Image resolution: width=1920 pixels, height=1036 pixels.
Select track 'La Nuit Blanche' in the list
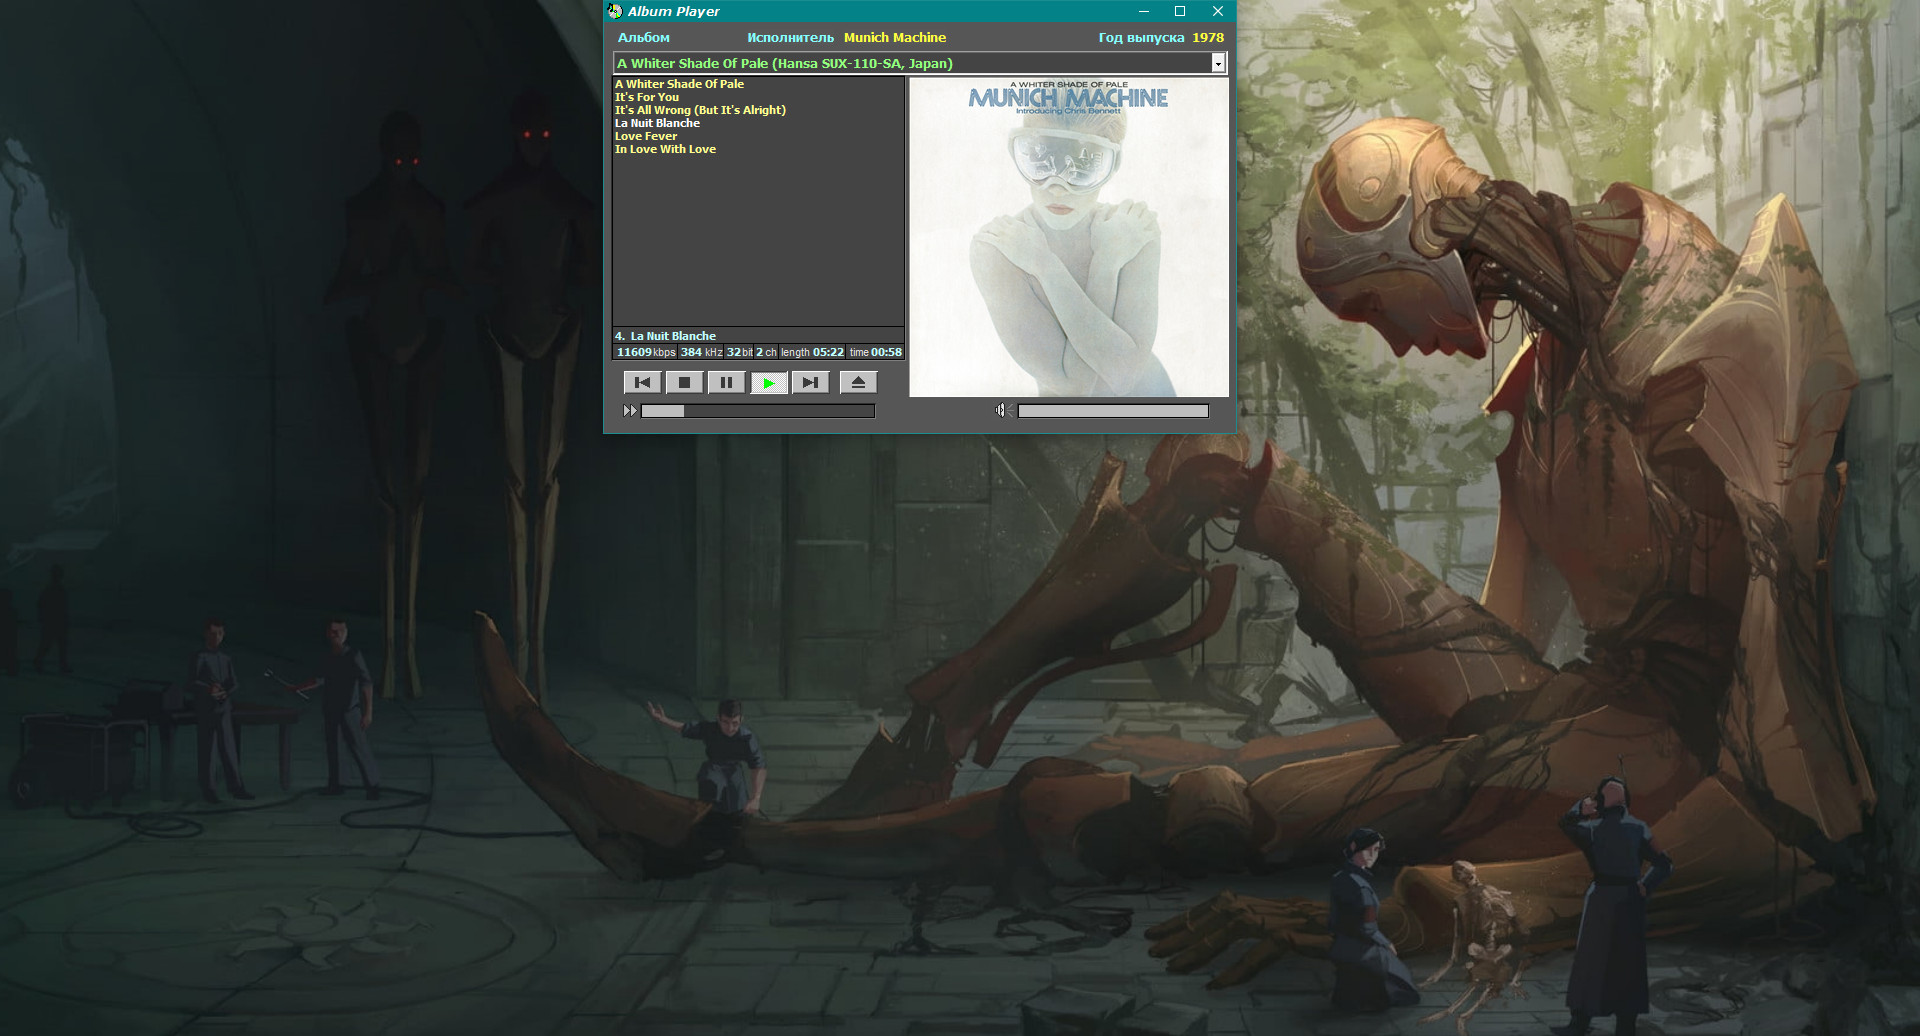(x=657, y=123)
